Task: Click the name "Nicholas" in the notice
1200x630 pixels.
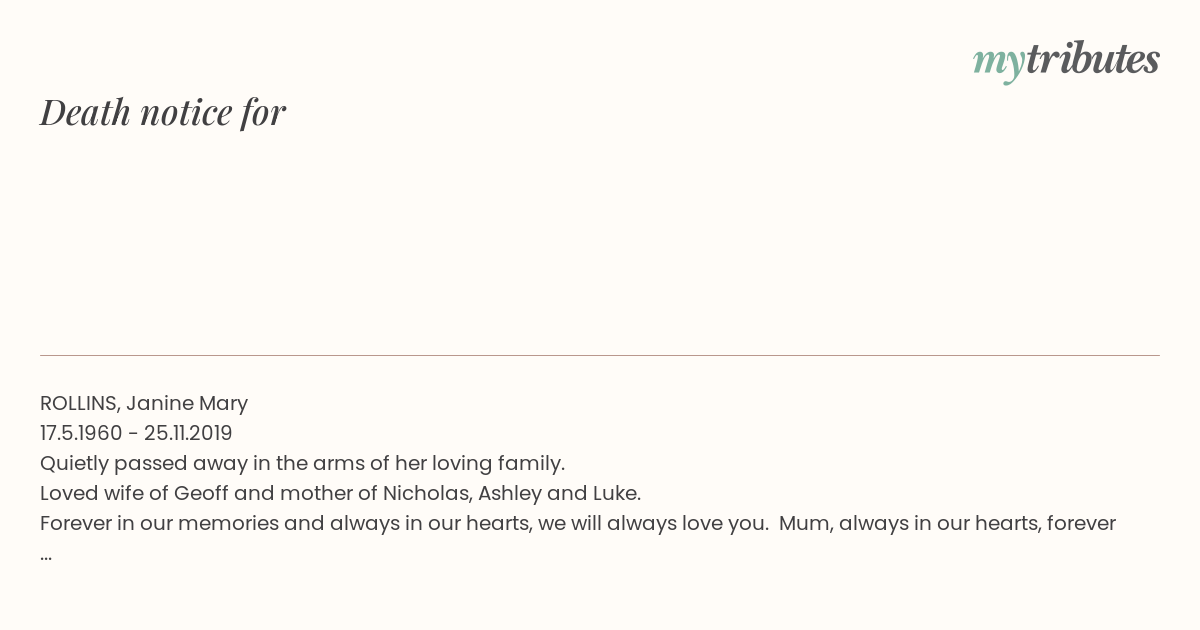Action: click(426, 493)
